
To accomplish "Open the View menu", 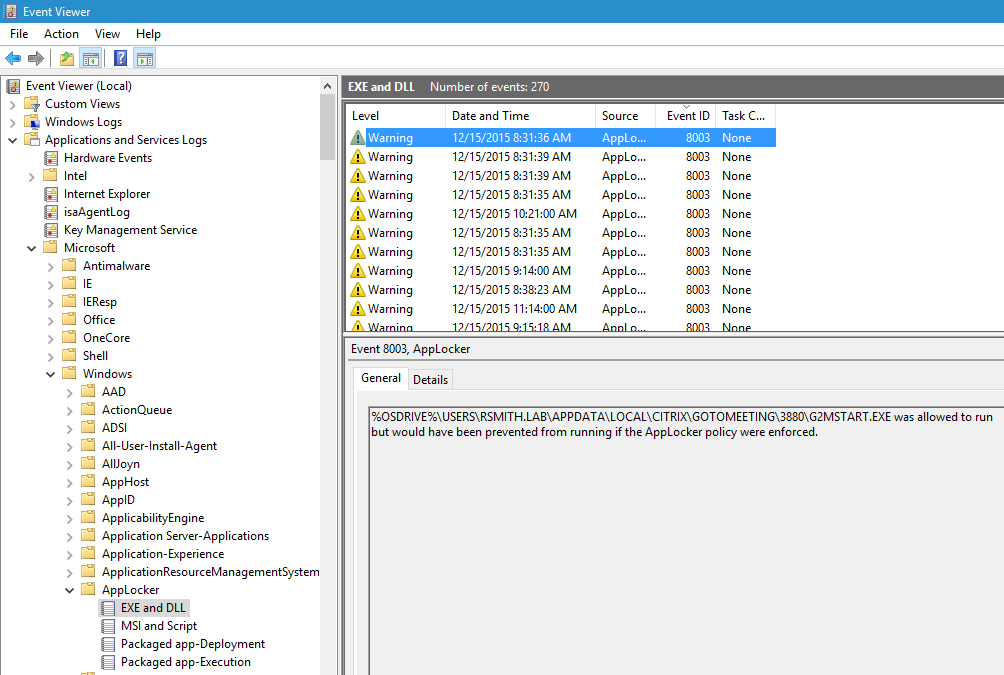I will 107,34.
